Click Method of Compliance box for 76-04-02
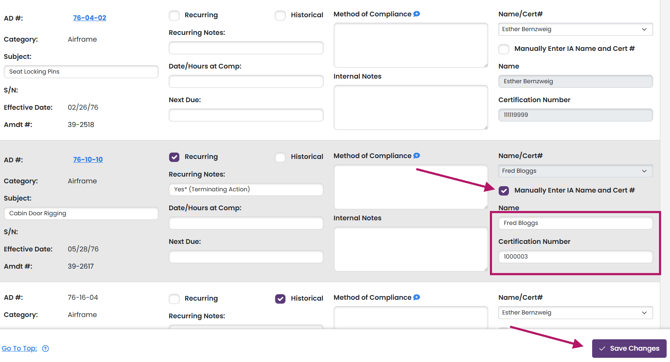Screen dimensions: 670x362 [x=411, y=45]
